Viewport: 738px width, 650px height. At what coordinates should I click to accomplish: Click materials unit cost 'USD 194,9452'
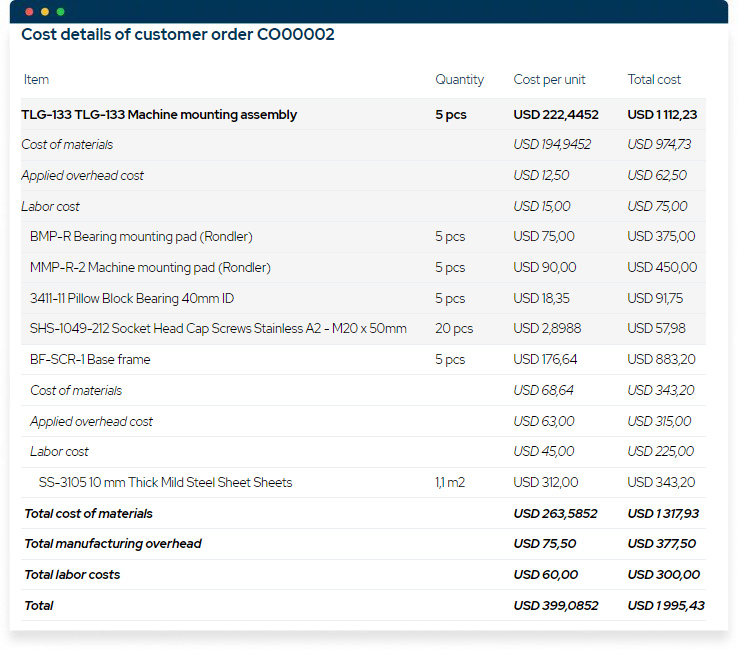[x=552, y=144]
